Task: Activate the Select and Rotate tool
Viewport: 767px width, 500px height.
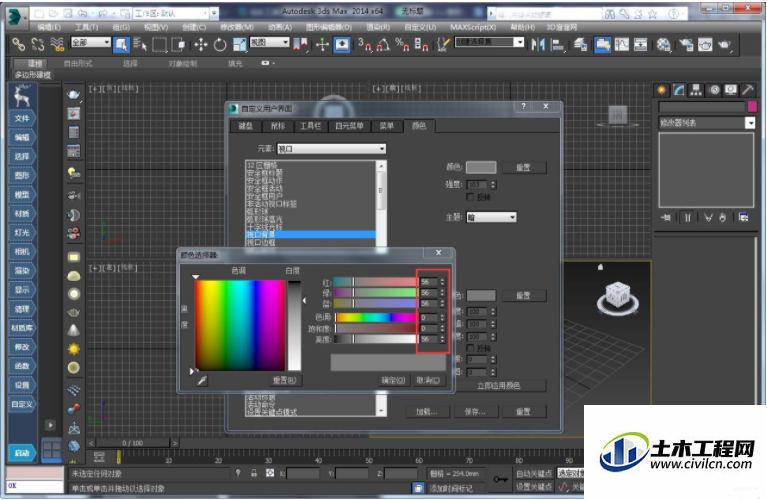Action: tap(220, 45)
